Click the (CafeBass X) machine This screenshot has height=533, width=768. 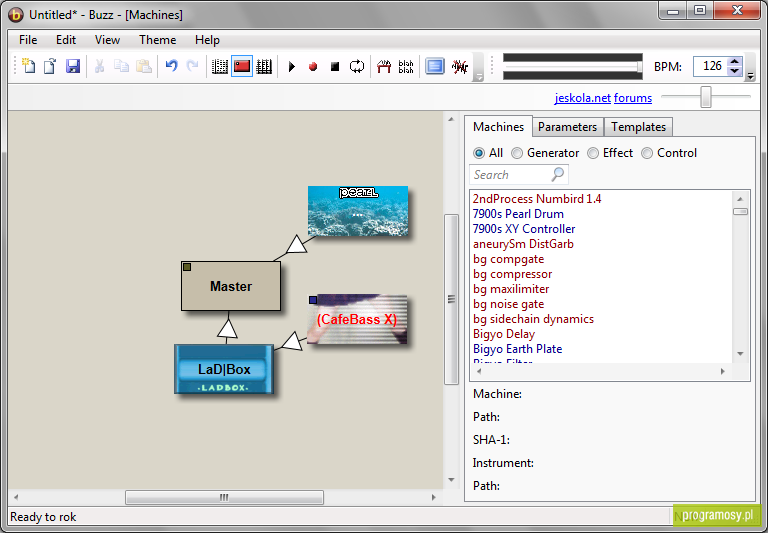357,319
